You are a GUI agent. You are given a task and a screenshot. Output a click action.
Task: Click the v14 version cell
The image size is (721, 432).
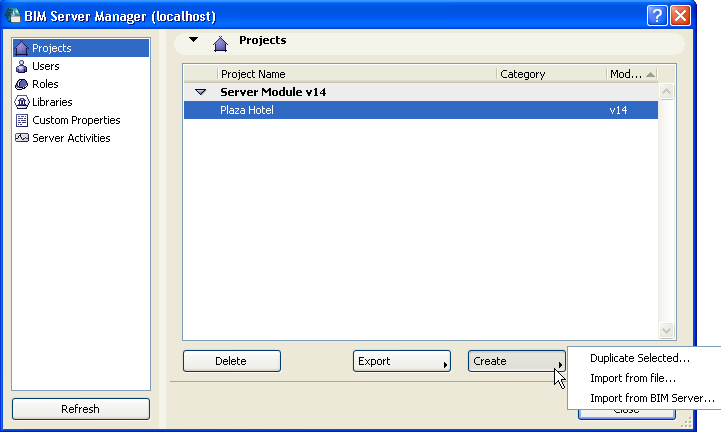(x=618, y=110)
